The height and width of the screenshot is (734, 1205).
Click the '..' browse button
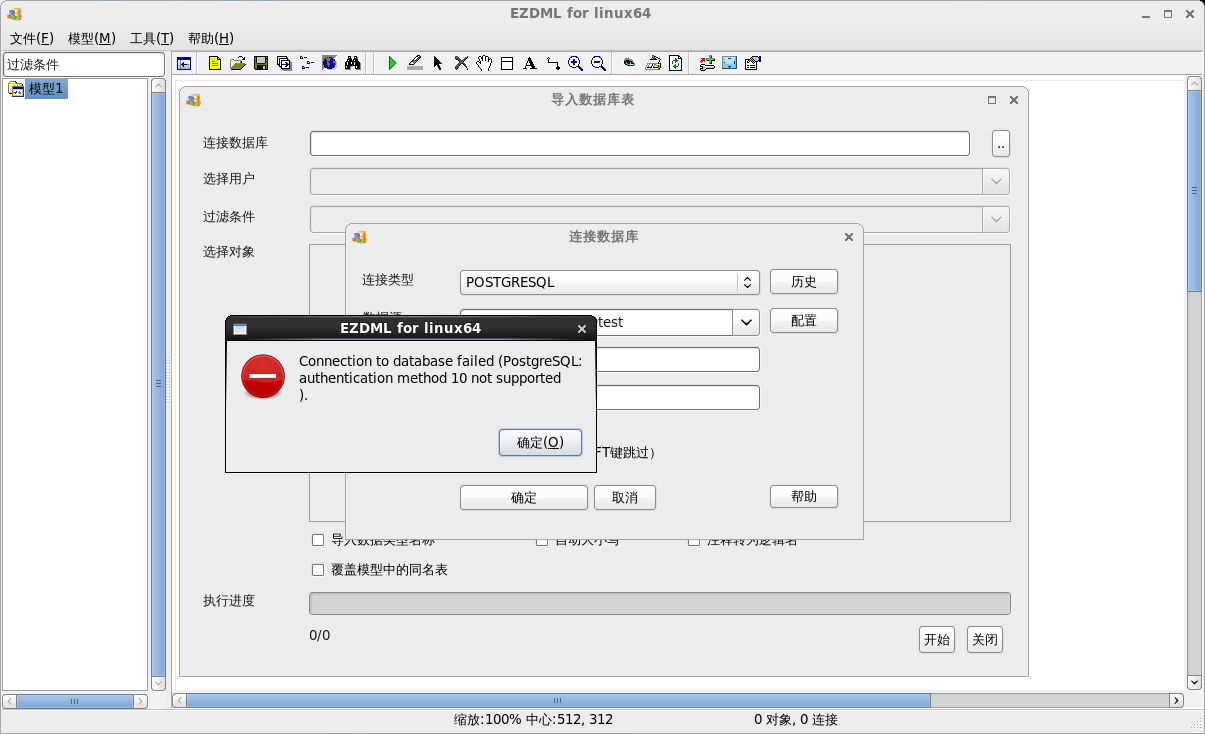pos(1001,144)
